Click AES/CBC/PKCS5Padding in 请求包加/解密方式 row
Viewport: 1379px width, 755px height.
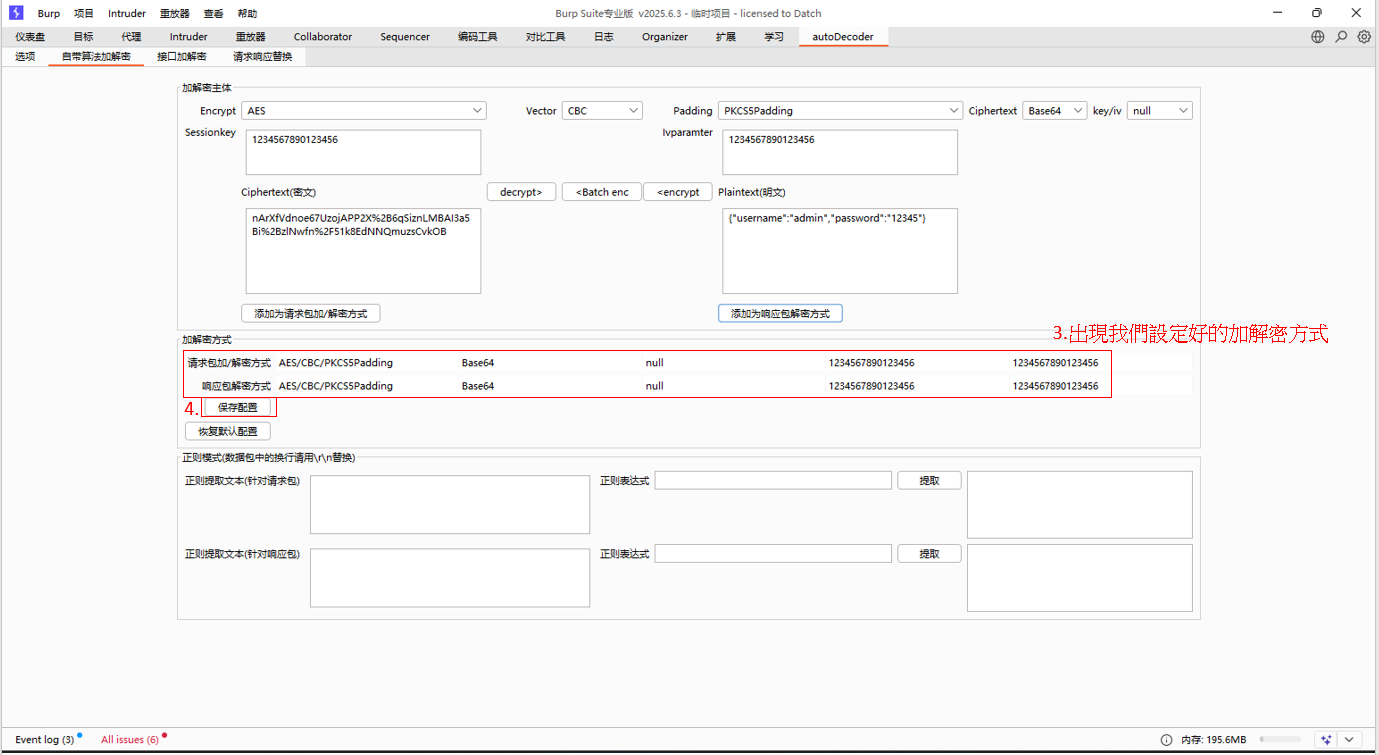(x=336, y=363)
